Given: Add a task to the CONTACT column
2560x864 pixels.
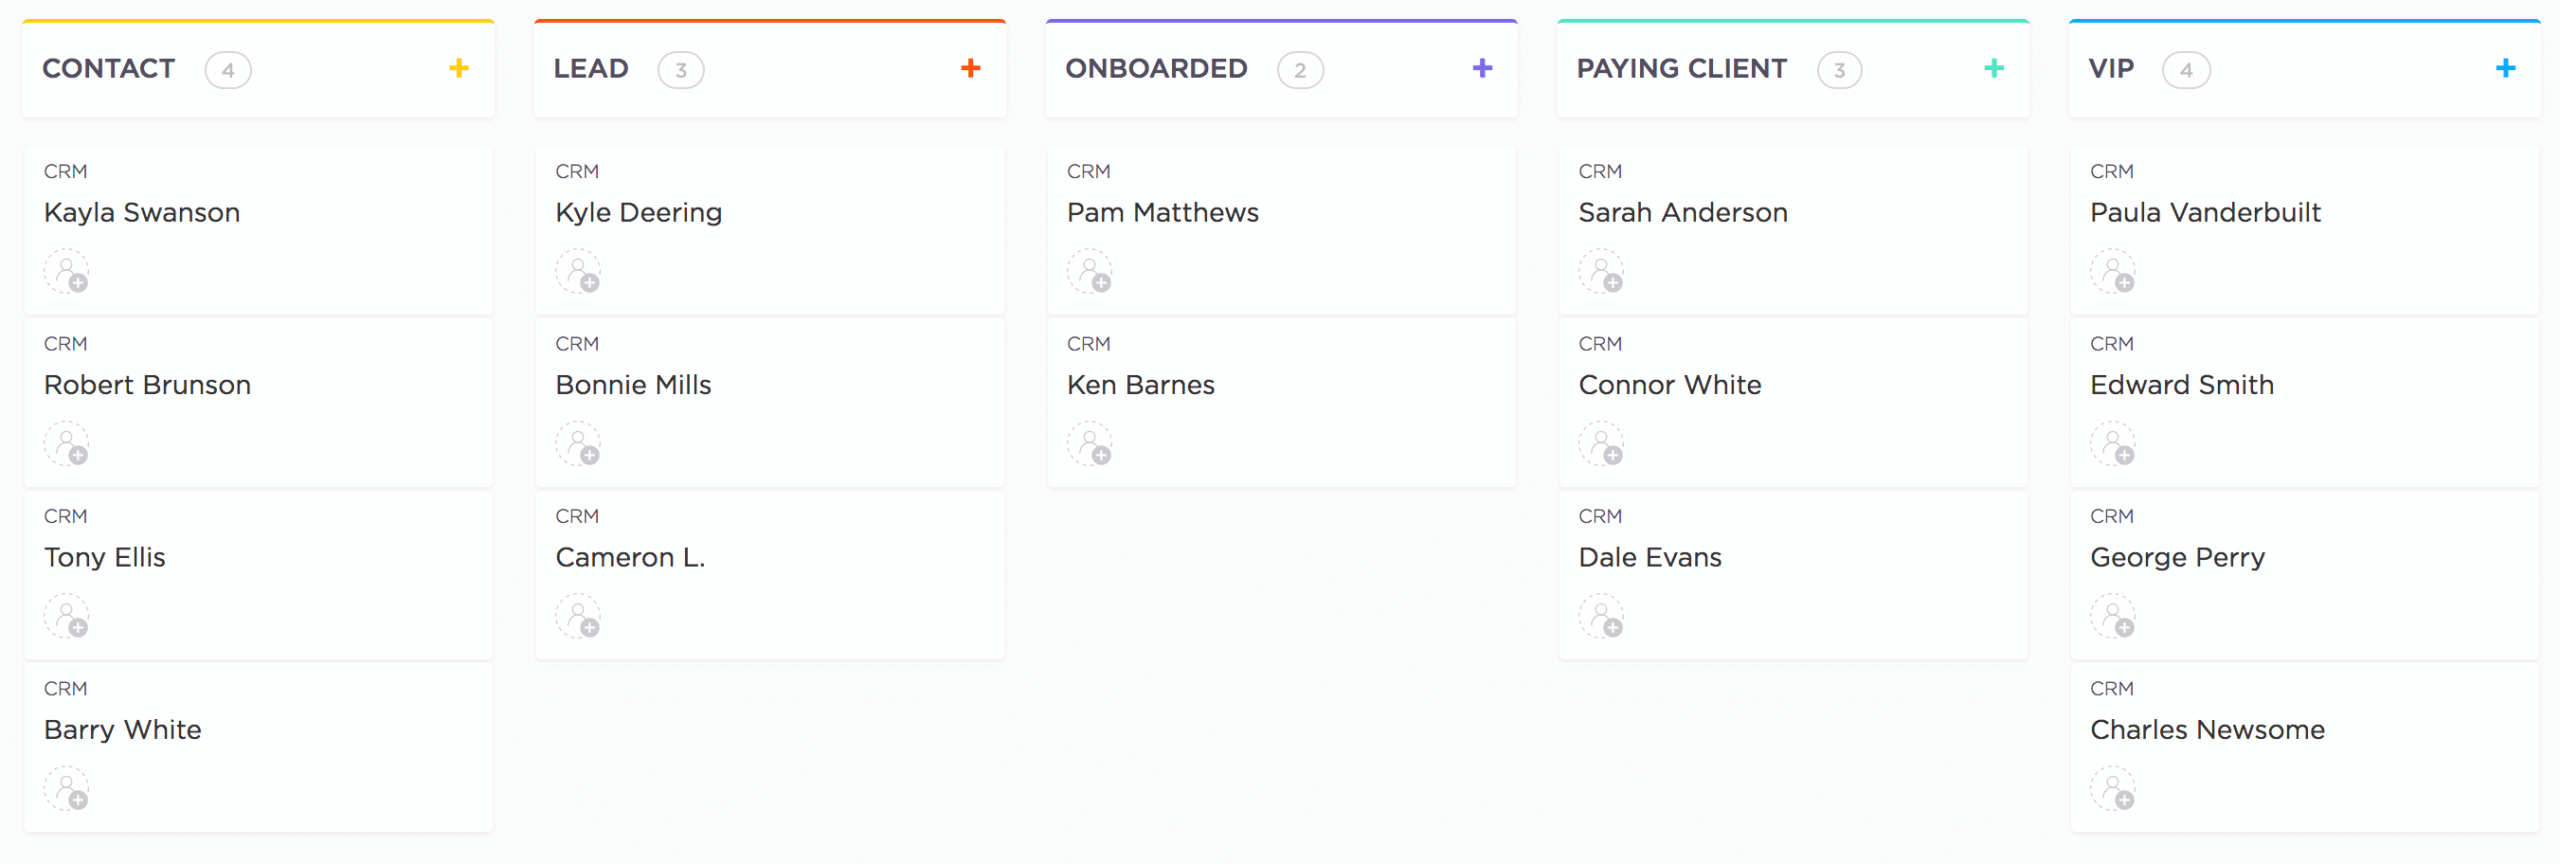Looking at the screenshot, I should point(459,69).
